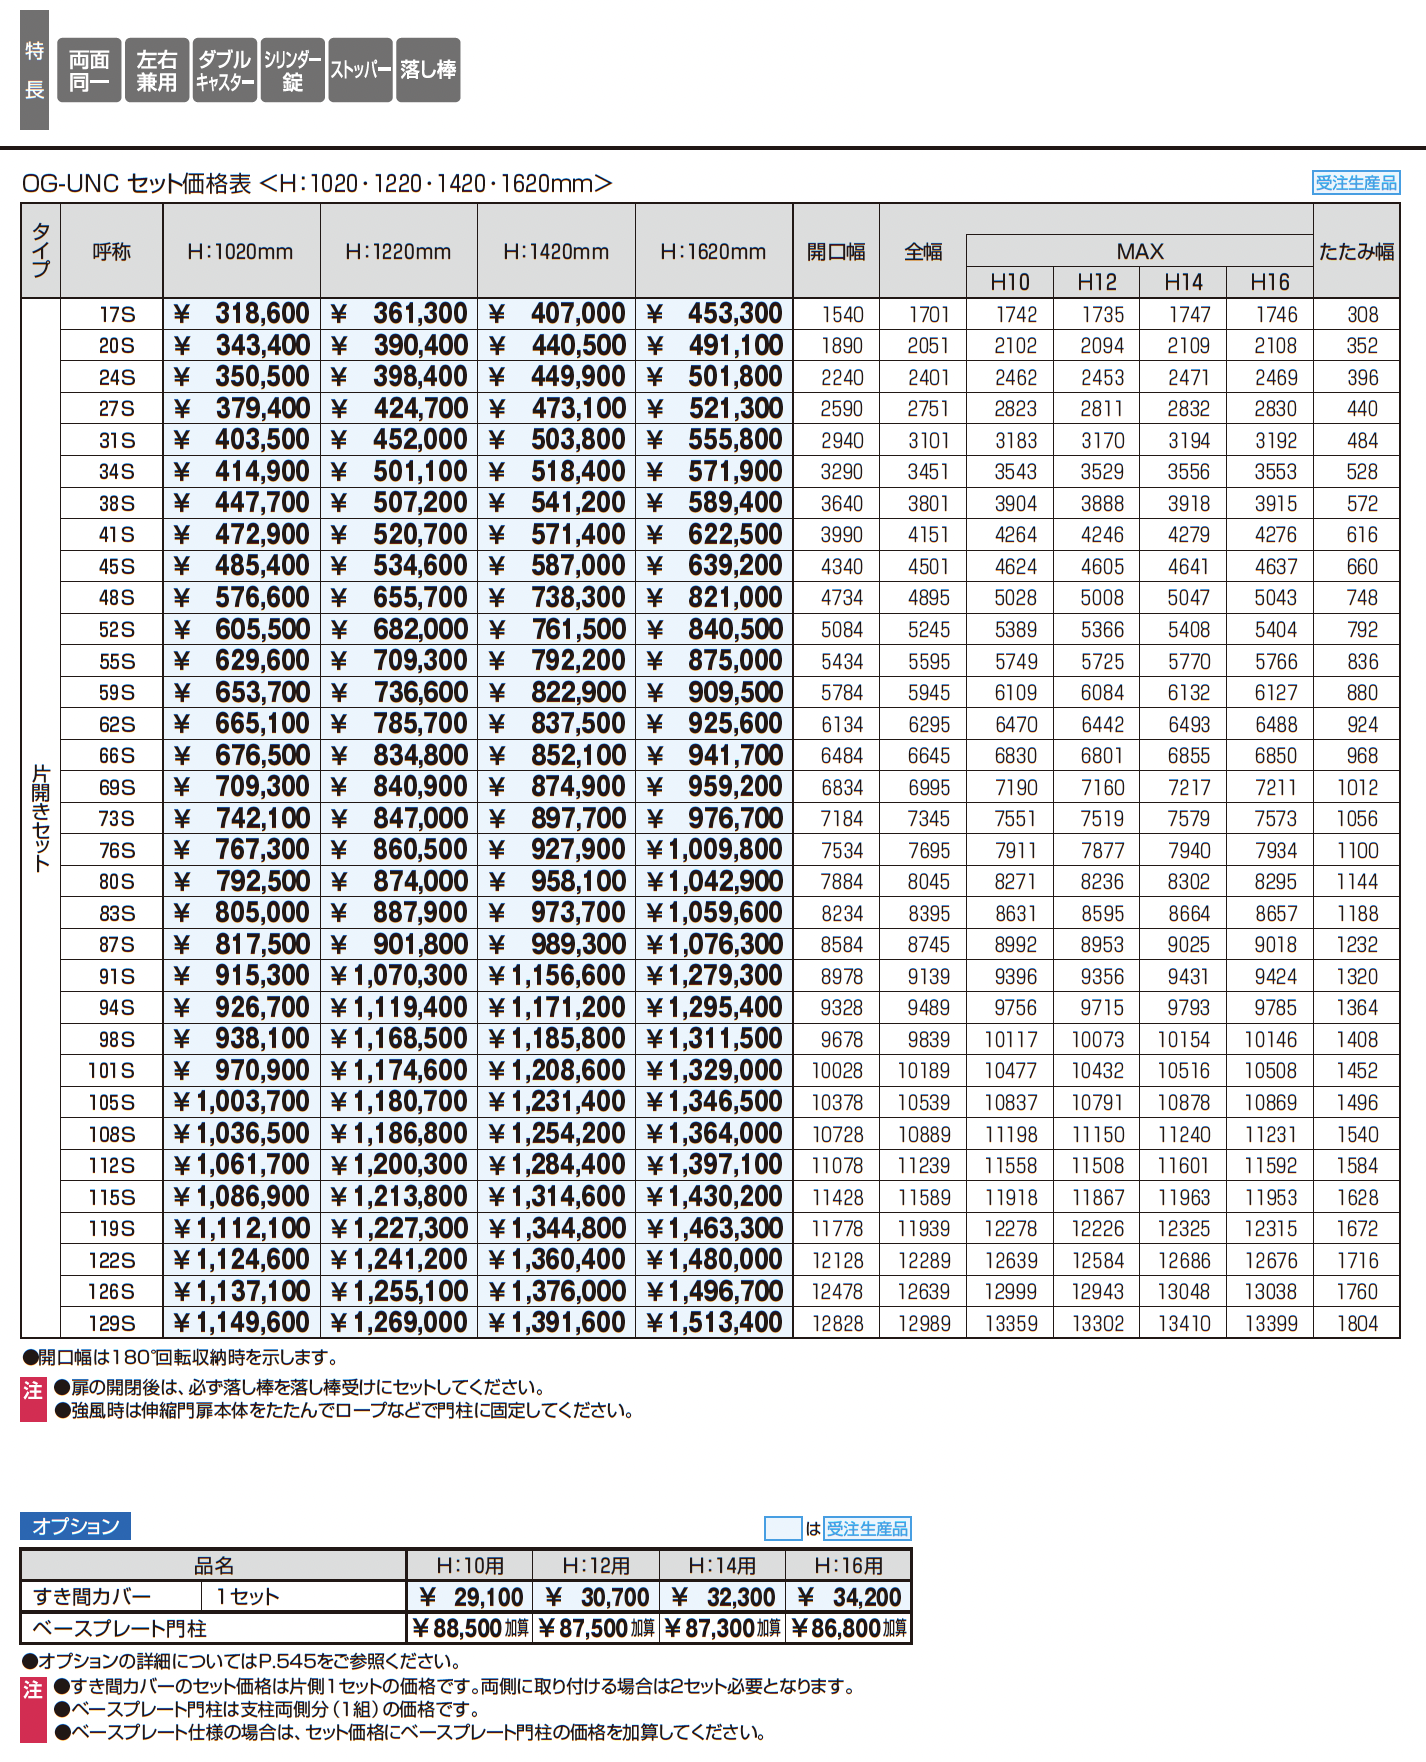
Task: Click the note referencing P.545 for option details
Action: pyautogui.click(x=241, y=1661)
